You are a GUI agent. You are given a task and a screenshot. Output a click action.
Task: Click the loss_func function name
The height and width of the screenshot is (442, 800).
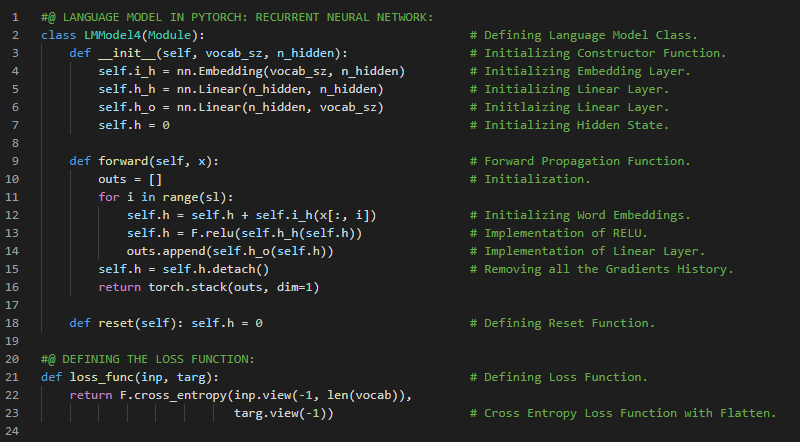point(100,377)
